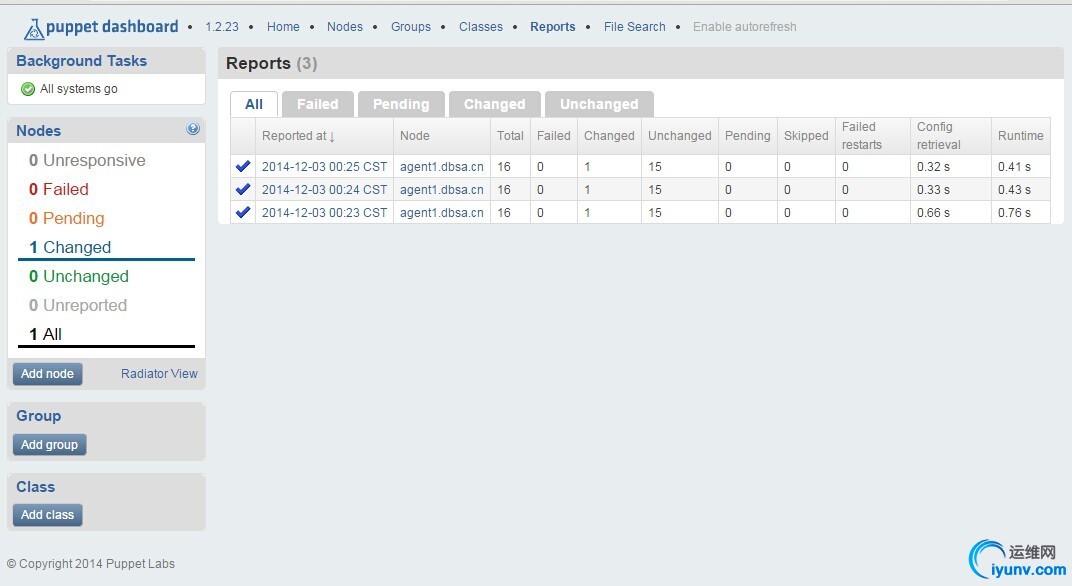This screenshot has width=1072, height=586.
Task: Open the 2014-12-03 00:23 CST report
Action: click(324, 213)
